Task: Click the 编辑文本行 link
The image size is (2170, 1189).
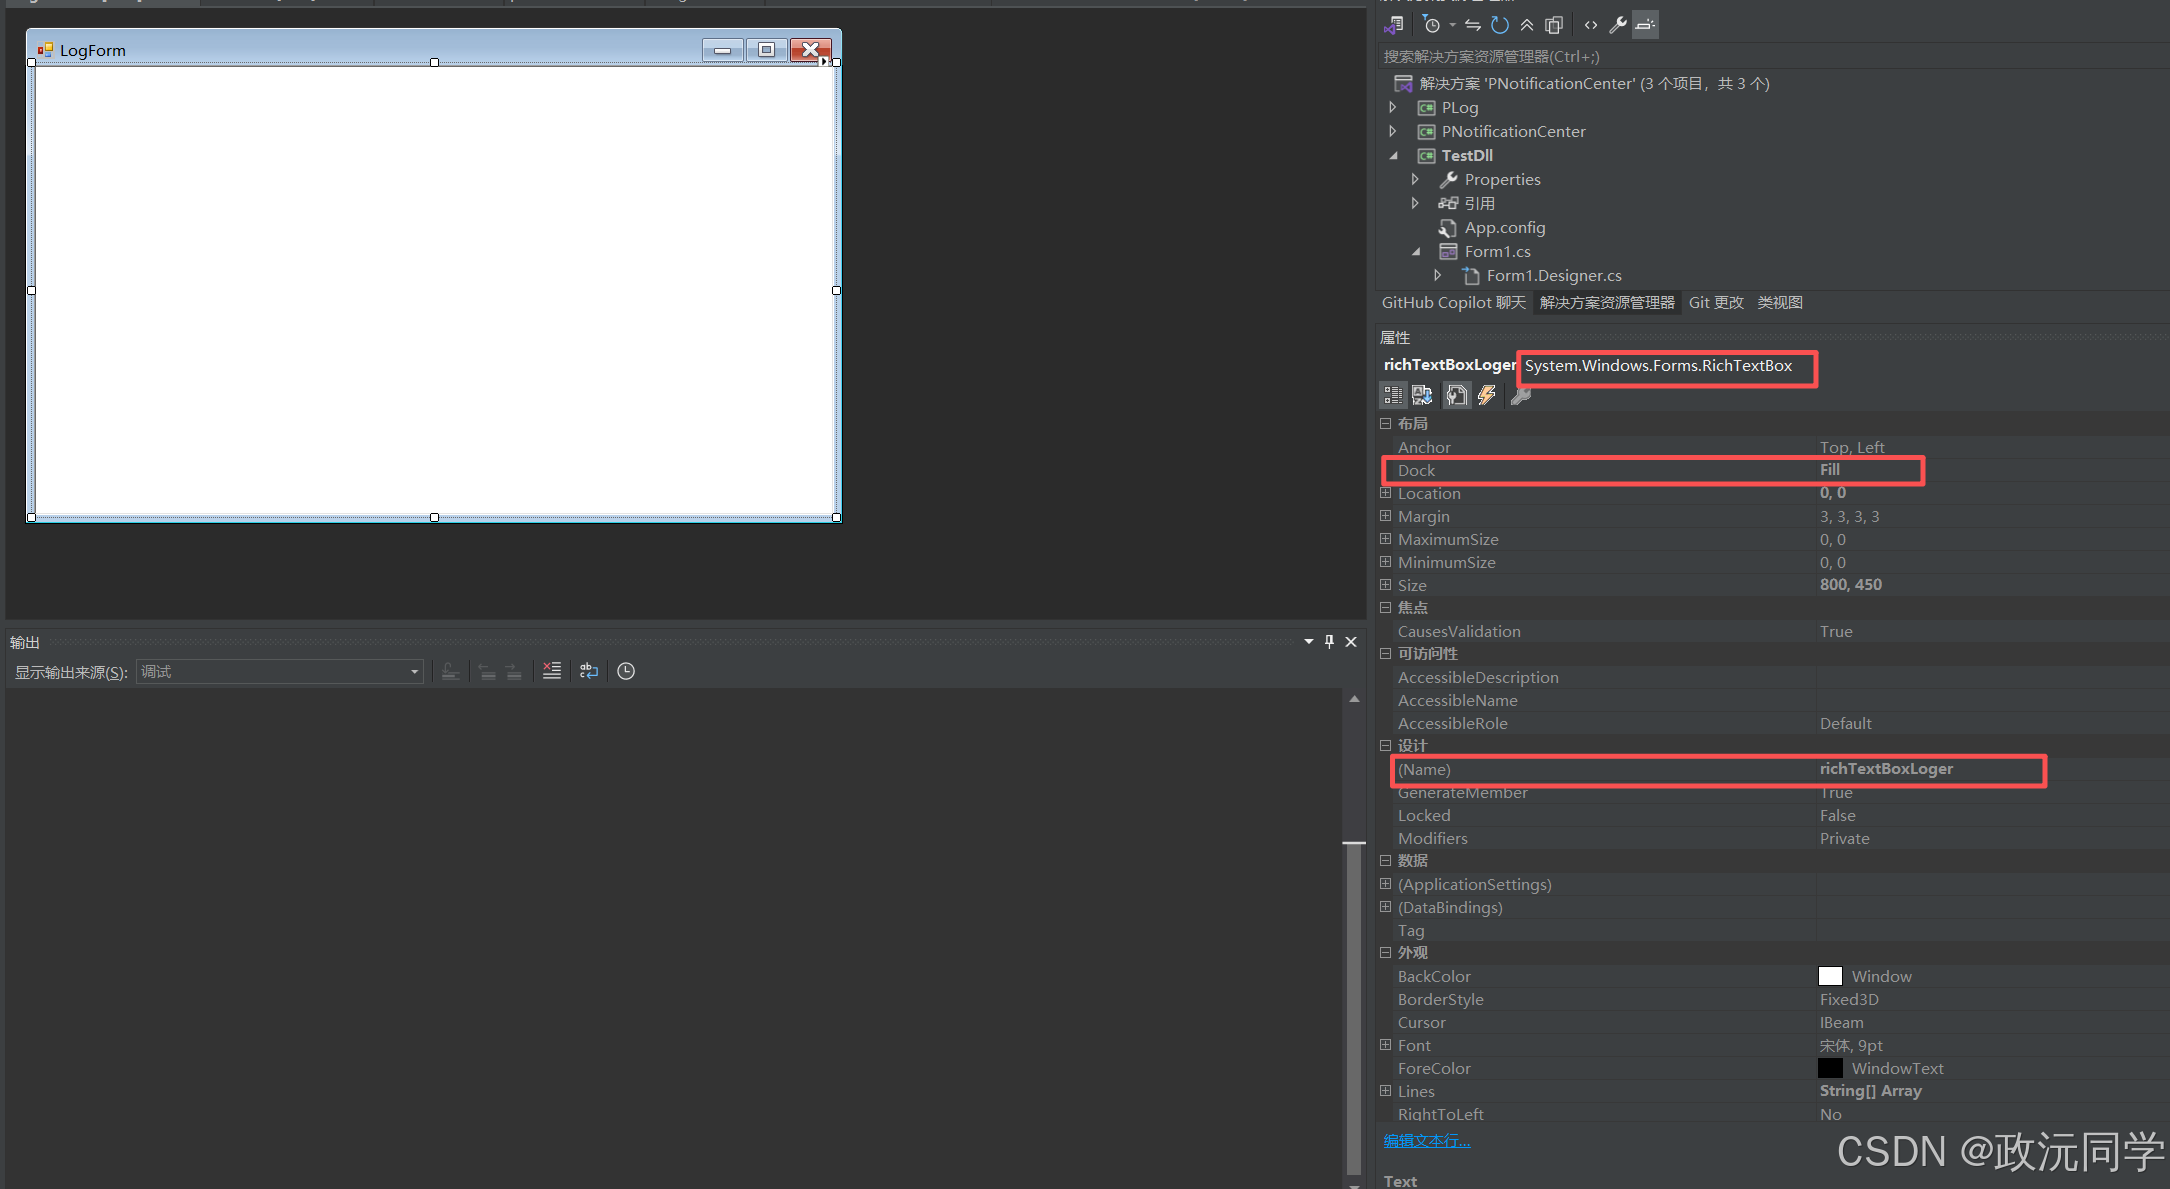Action: [x=1427, y=1141]
